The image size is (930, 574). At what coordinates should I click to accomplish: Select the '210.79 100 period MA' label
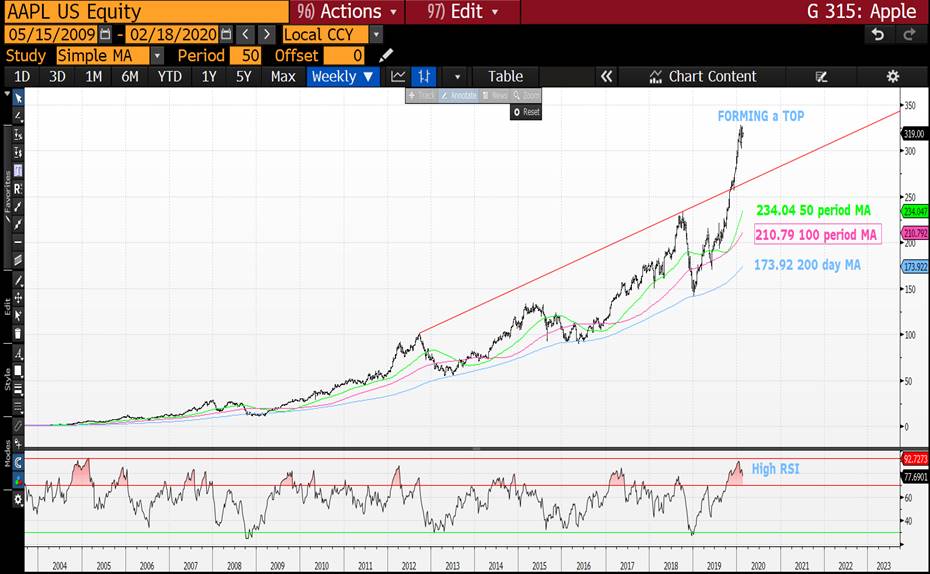817,234
